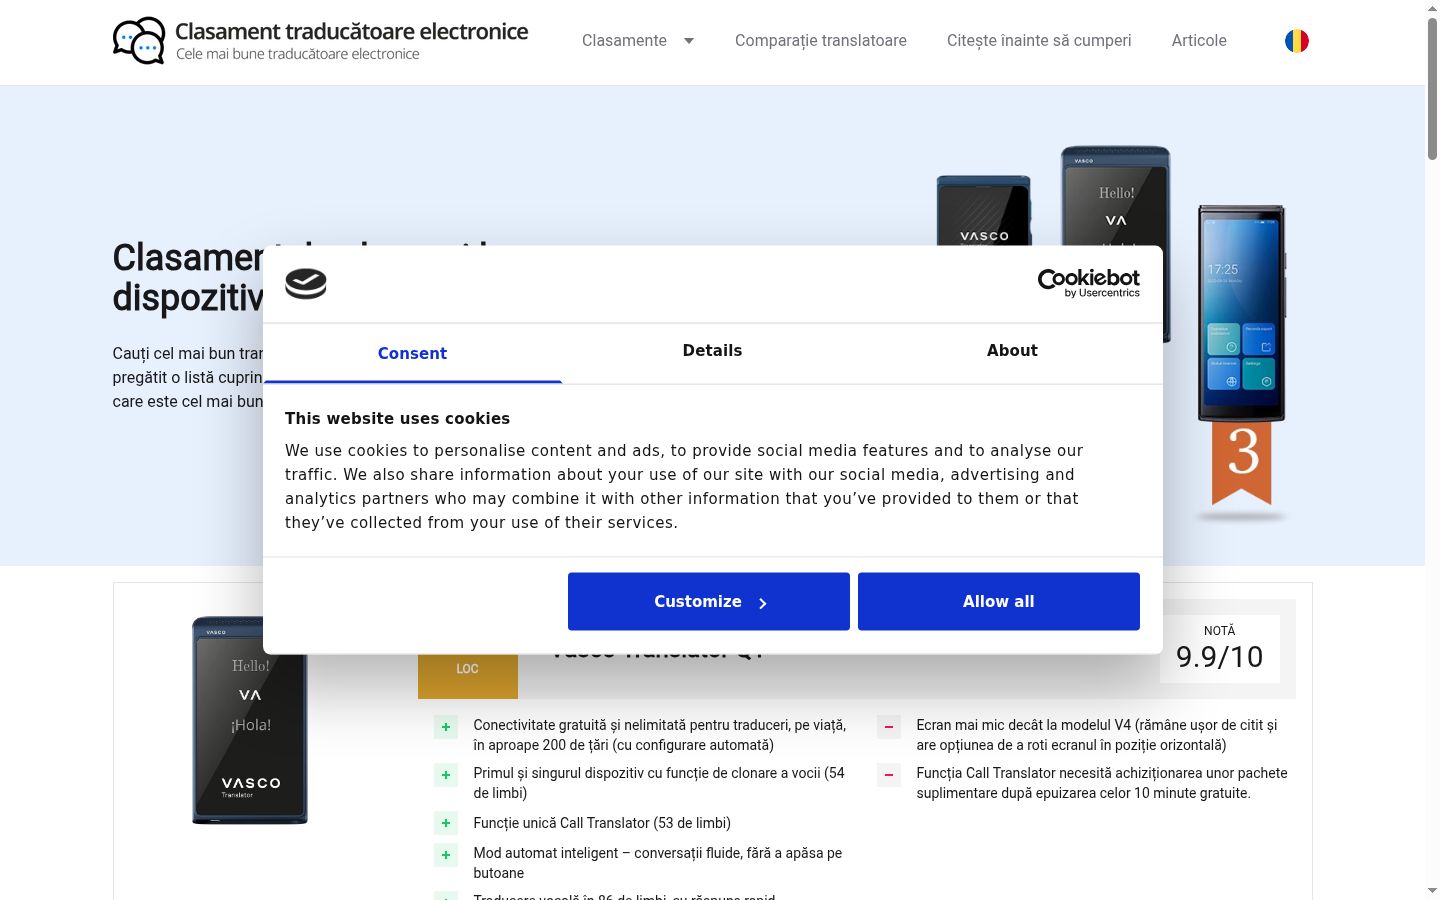Open the Clasamente menu
1440x900 pixels.
coord(624,41)
